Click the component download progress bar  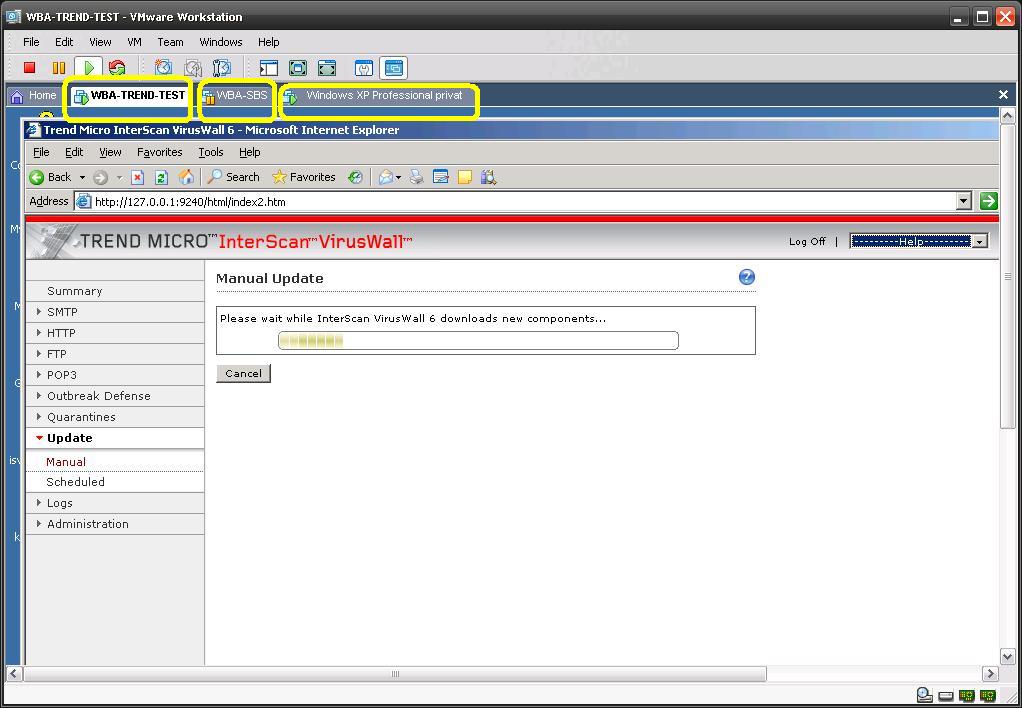pyautogui.click(x=478, y=340)
